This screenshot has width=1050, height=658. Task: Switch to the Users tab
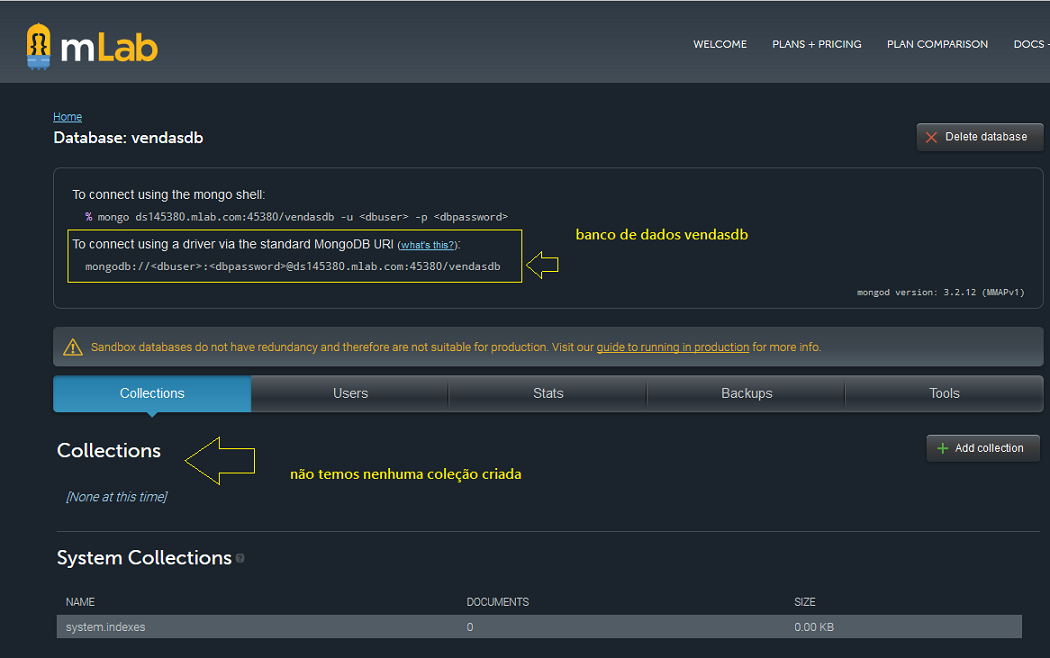tap(350, 394)
